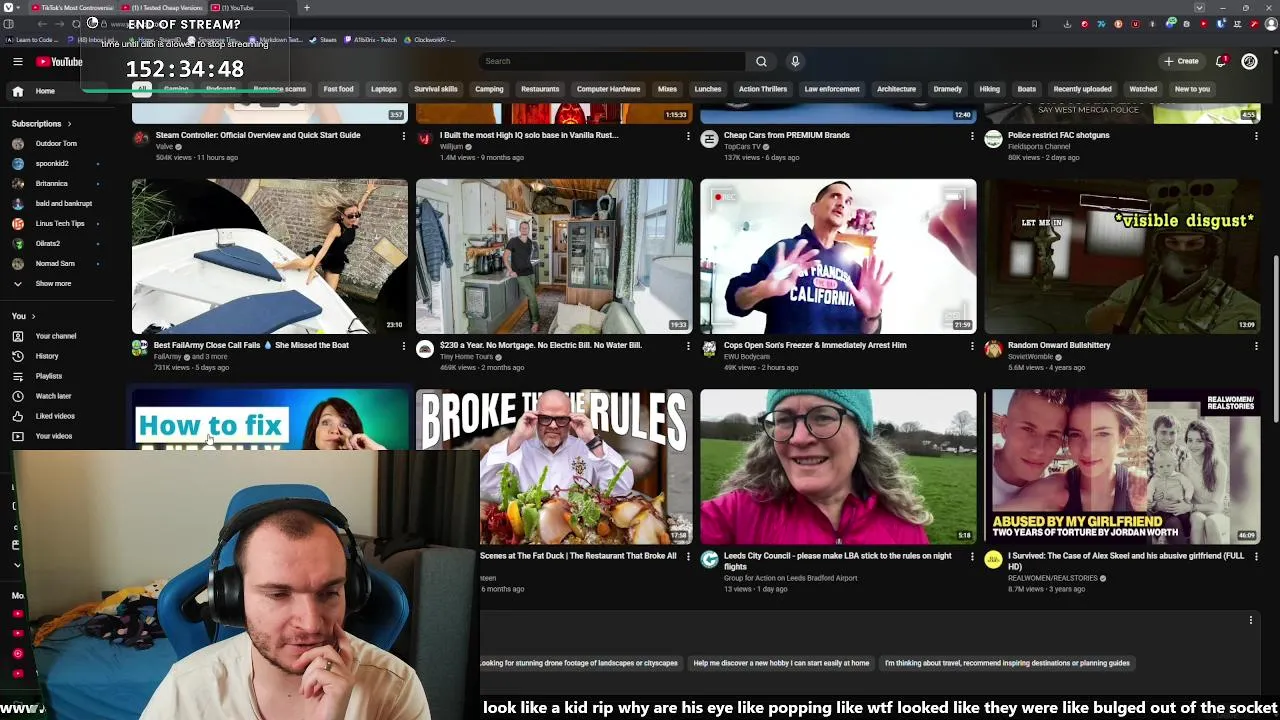1280x720 pixels.
Task: Select the Survival skills filter chip
Action: (436, 89)
